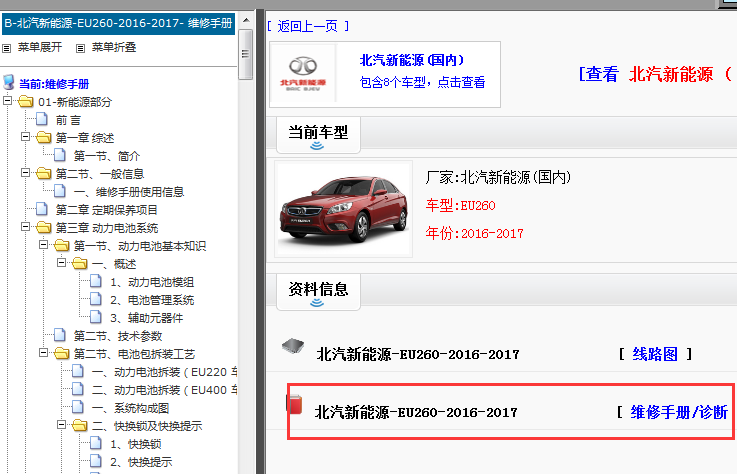Click the 当前:维修手册 root label
The image size is (737, 474).
pyautogui.click(x=54, y=84)
